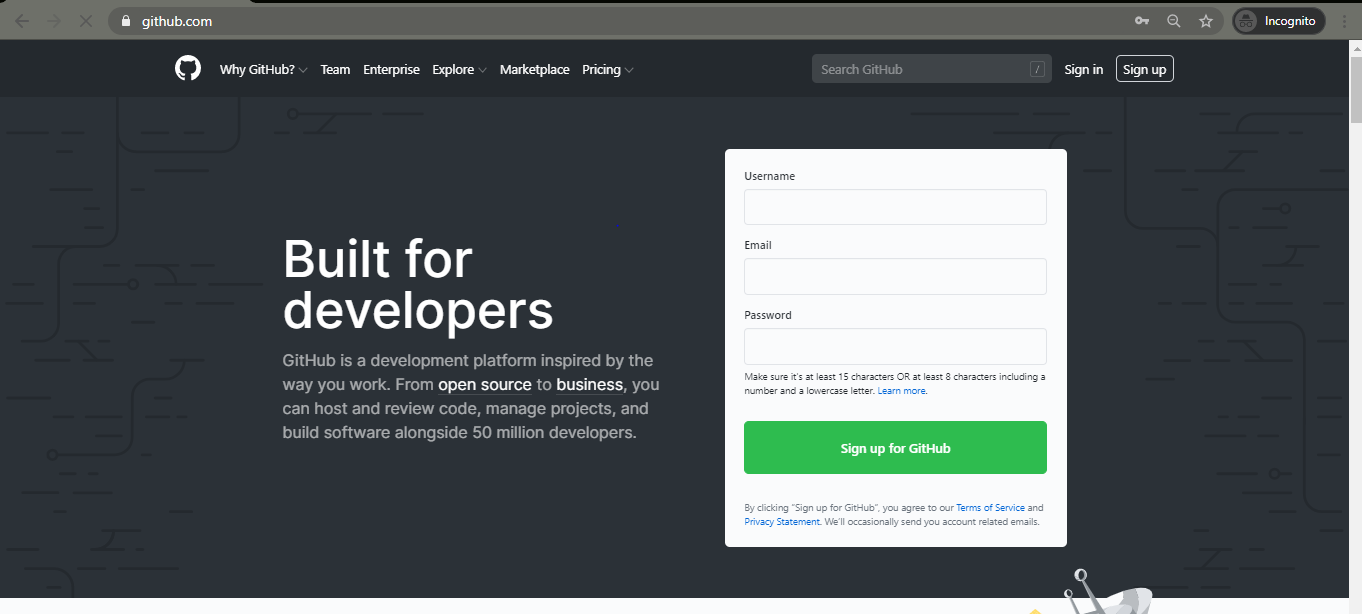1362x614 pixels.
Task: Click the padlock site info icon
Action: [x=126, y=21]
